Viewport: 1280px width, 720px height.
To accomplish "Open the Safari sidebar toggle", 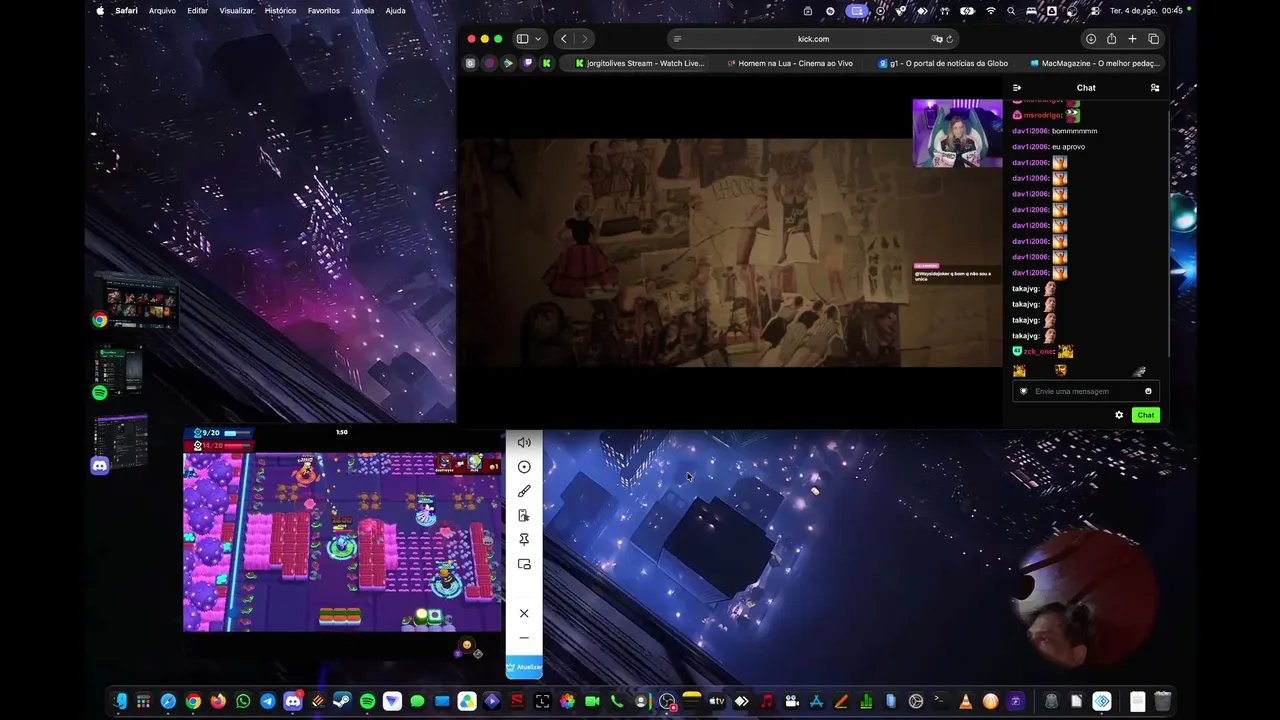I will (x=522, y=39).
